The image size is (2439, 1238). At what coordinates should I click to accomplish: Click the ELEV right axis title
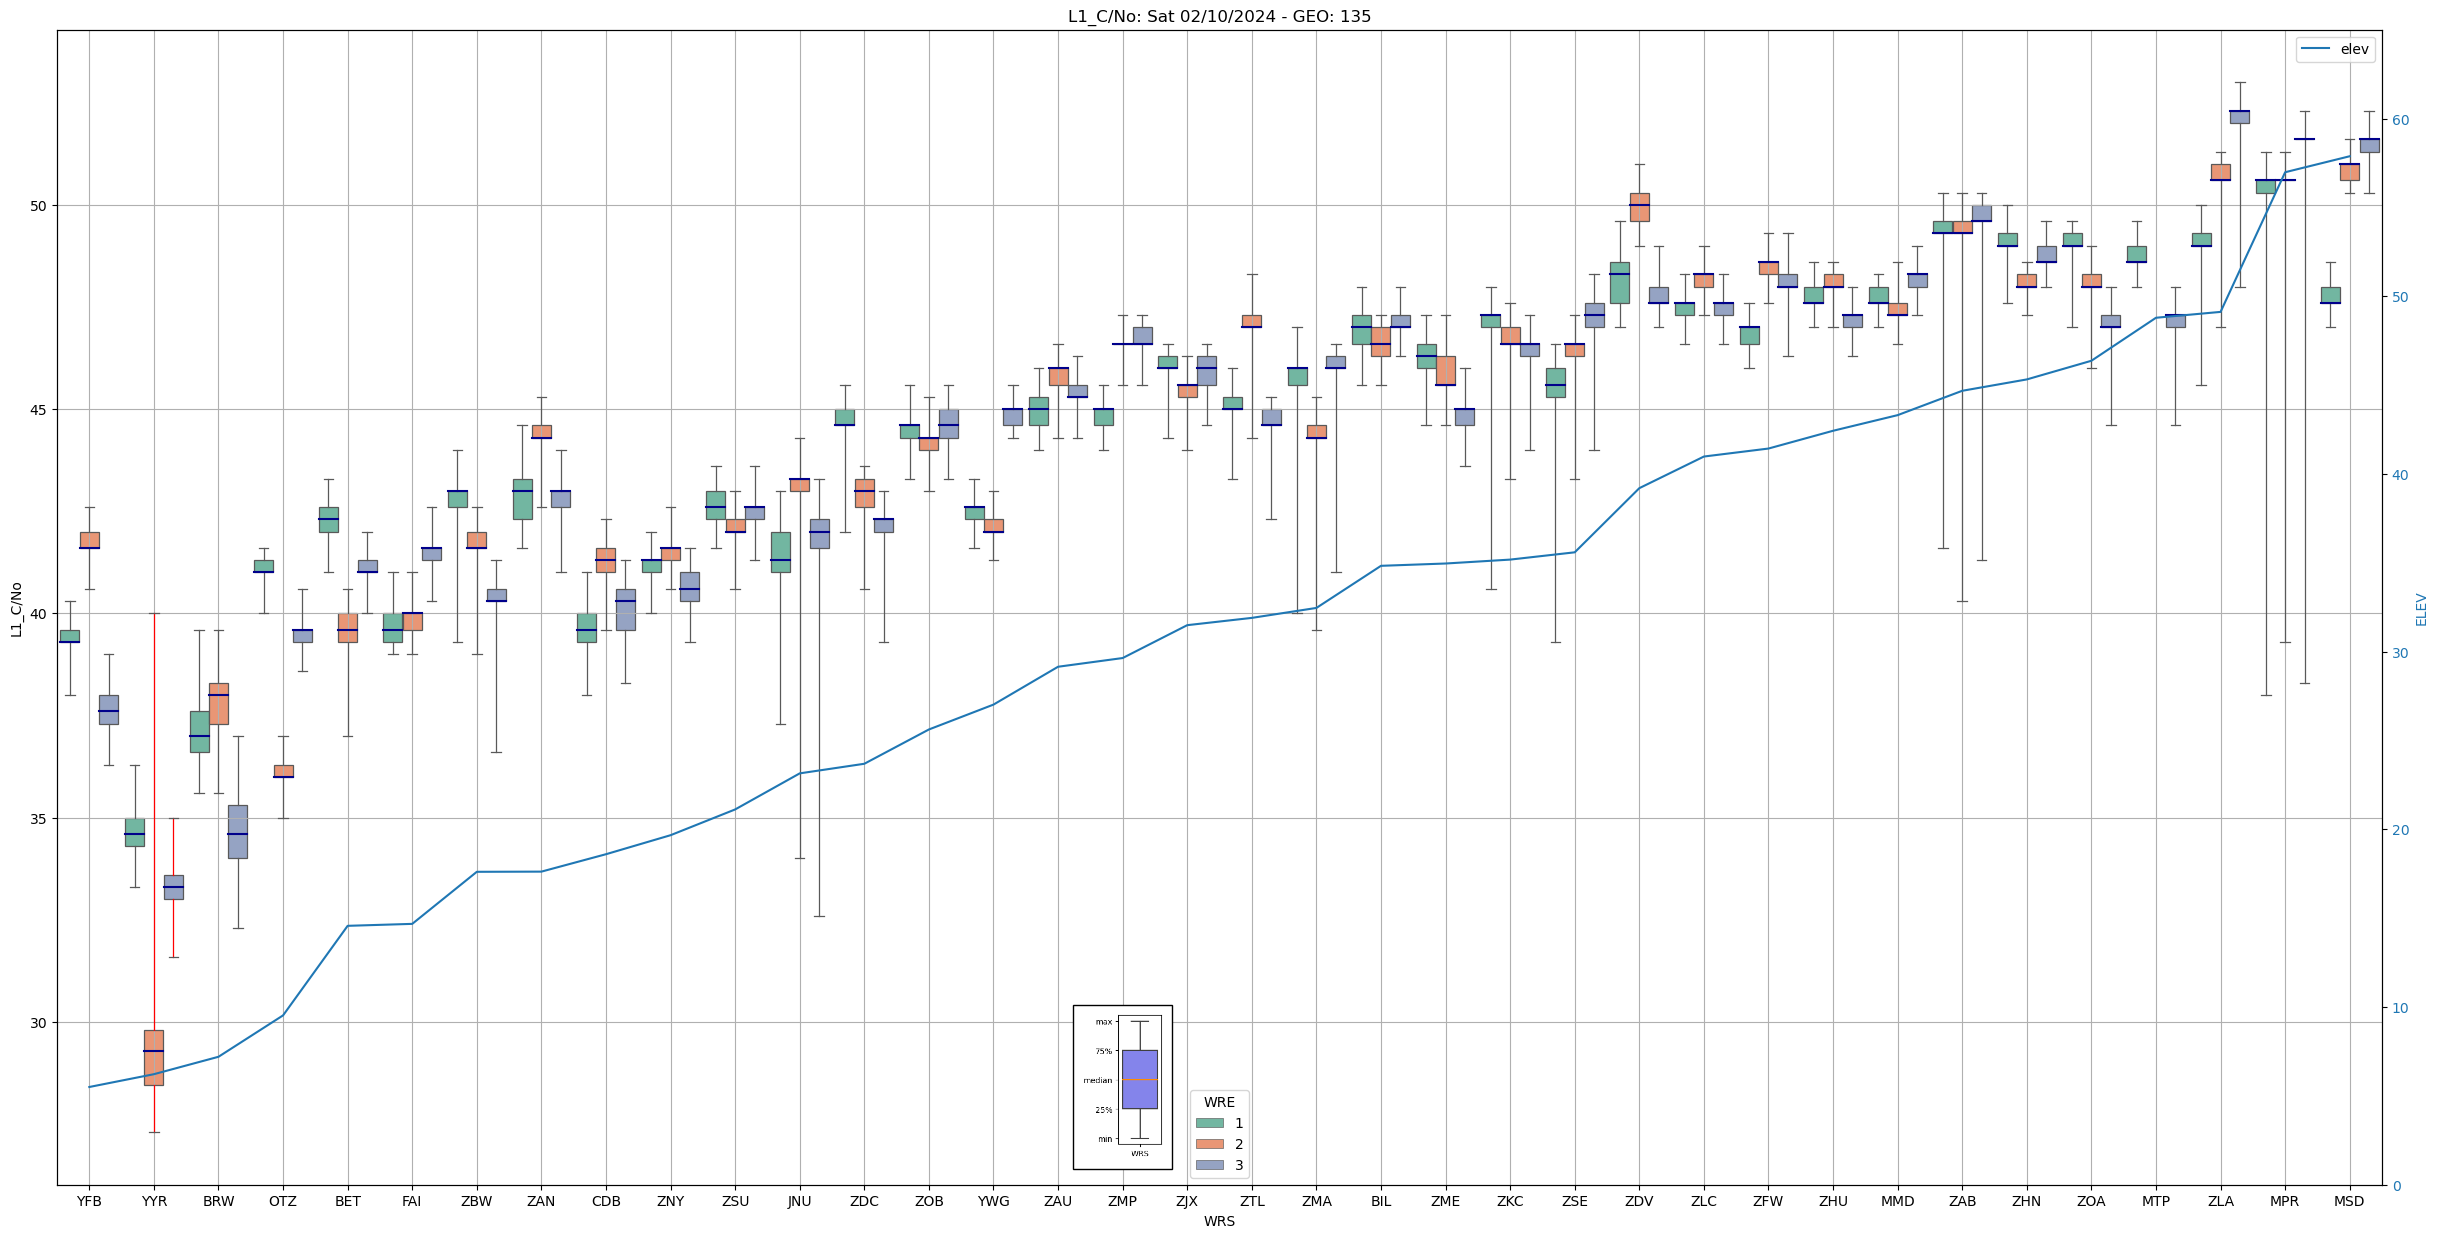click(2421, 609)
